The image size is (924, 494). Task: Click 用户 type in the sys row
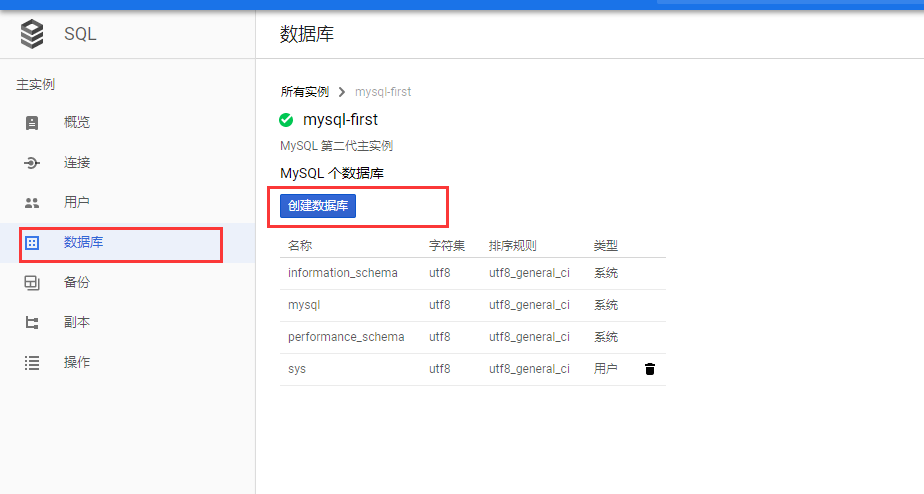[x=605, y=369]
